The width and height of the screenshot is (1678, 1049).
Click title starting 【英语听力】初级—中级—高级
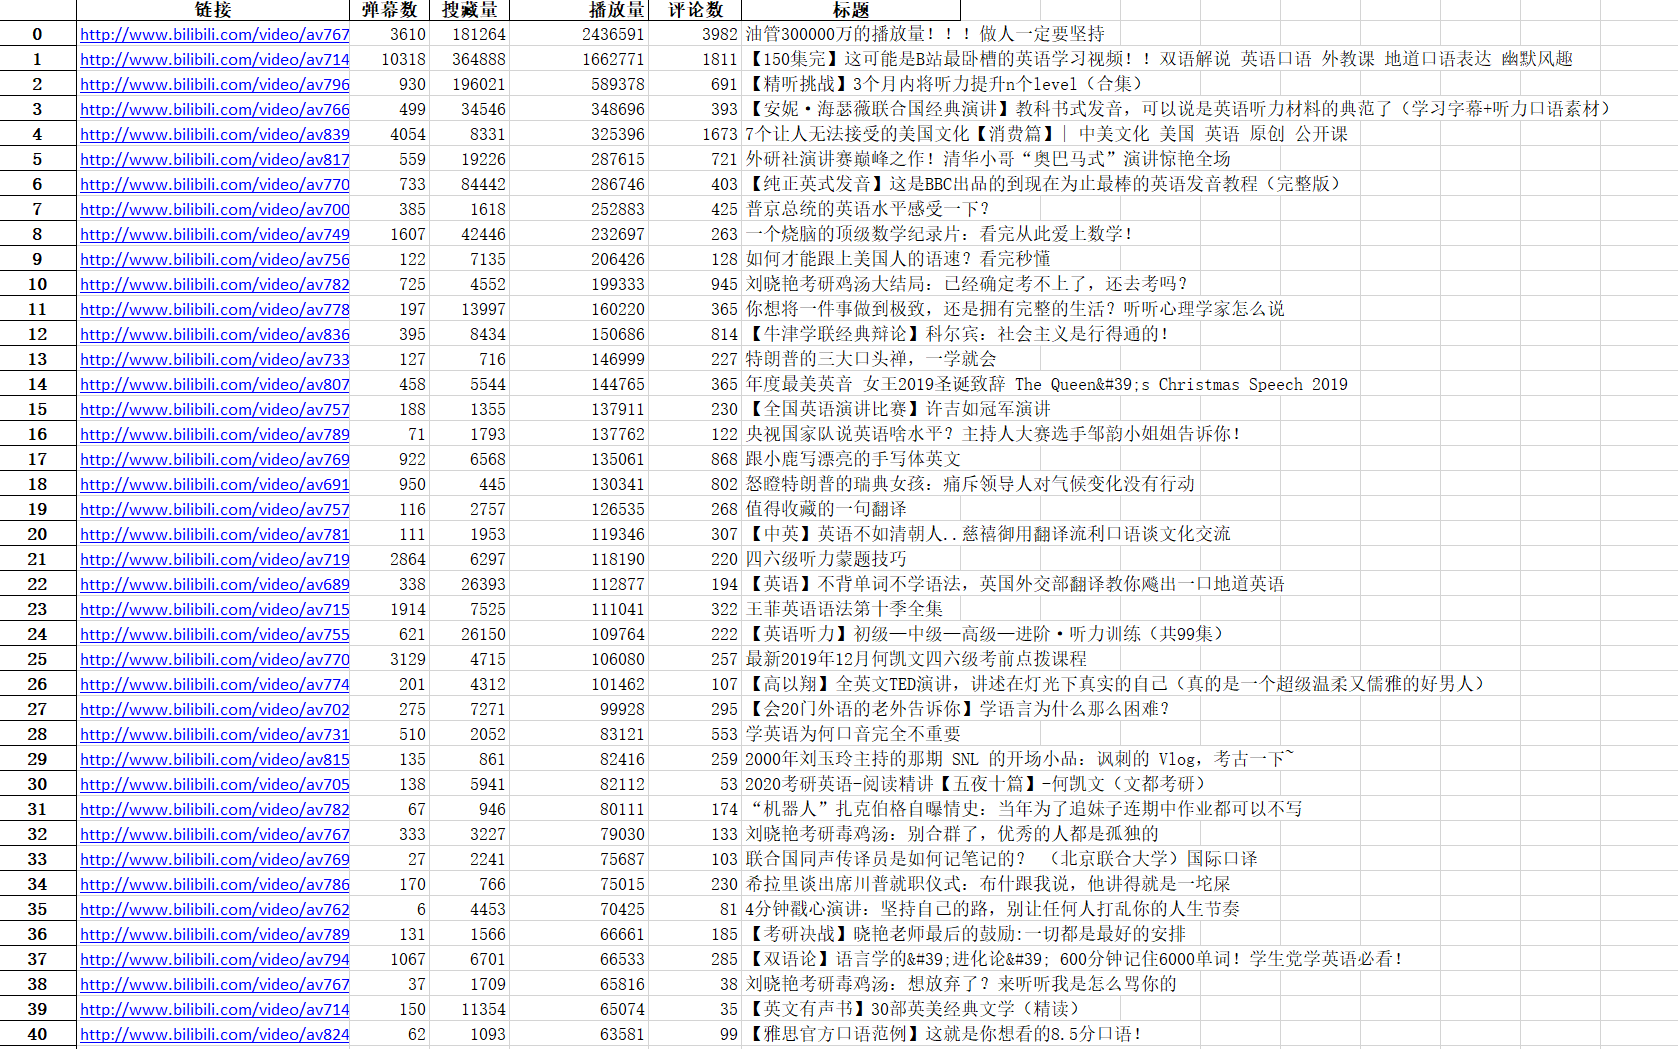click(985, 634)
